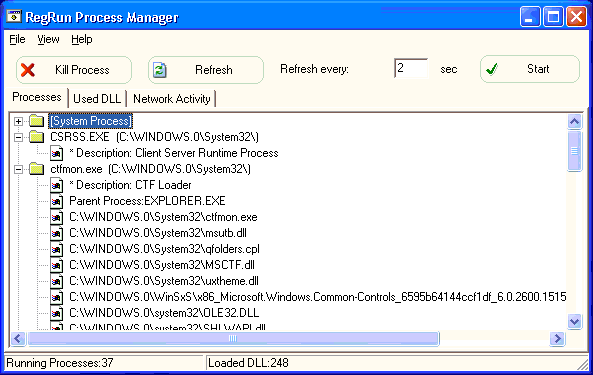This screenshot has height=375, width=593.
Task: Switch to the Used DLL tab
Action: pyautogui.click(x=97, y=99)
